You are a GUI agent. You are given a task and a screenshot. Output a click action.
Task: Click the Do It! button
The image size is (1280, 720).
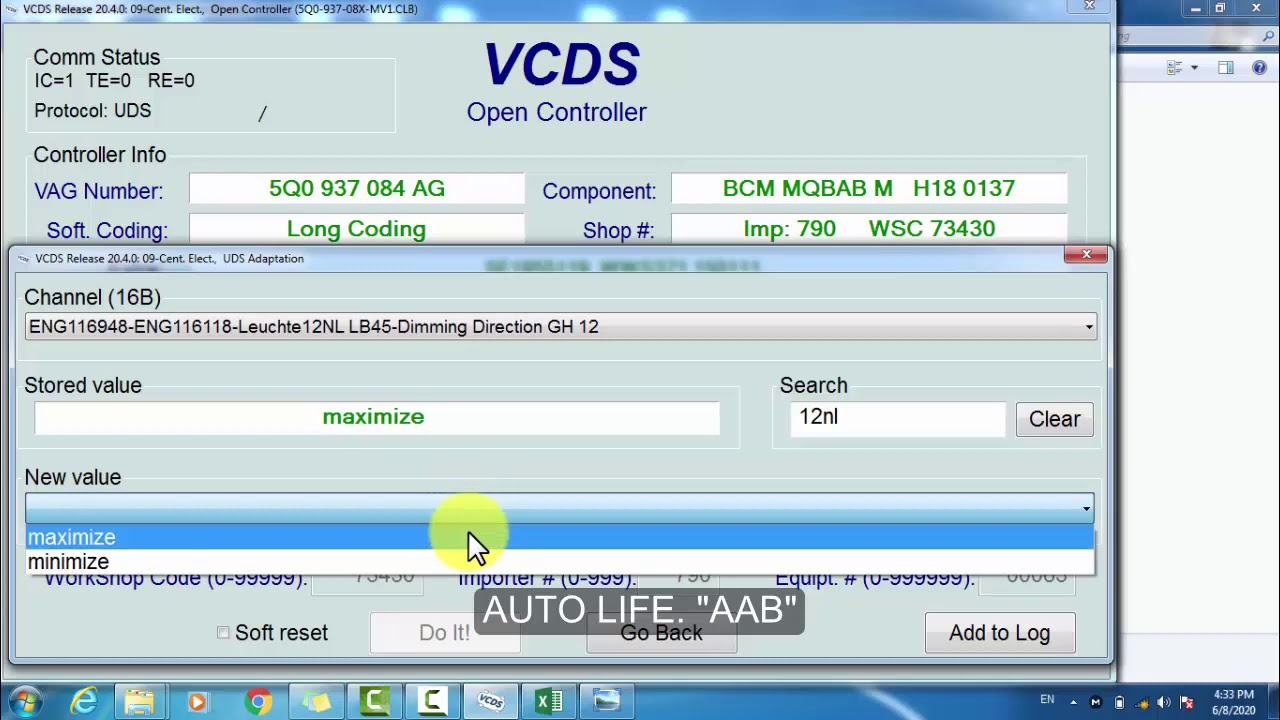pyautogui.click(x=444, y=633)
